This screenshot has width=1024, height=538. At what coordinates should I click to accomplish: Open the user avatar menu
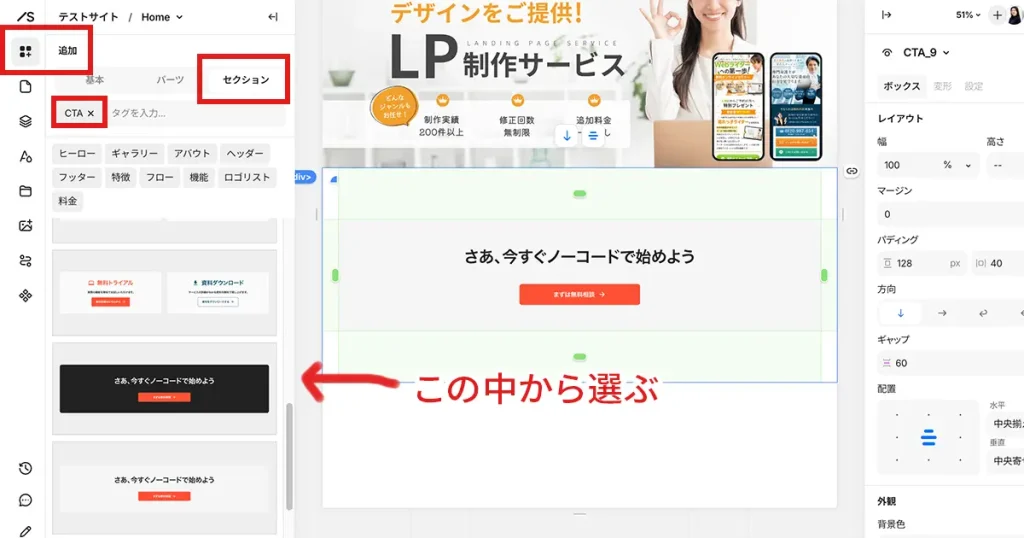tap(1016, 15)
